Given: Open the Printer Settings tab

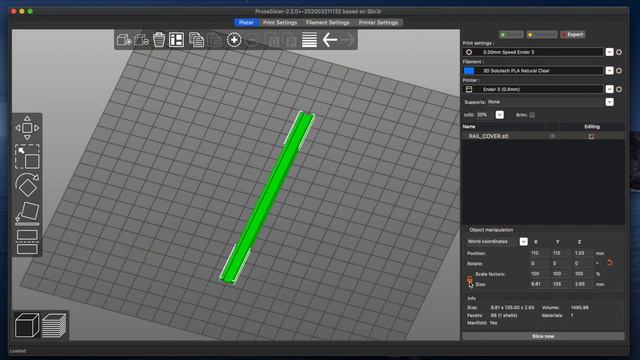Looking at the screenshot, I should coord(378,22).
